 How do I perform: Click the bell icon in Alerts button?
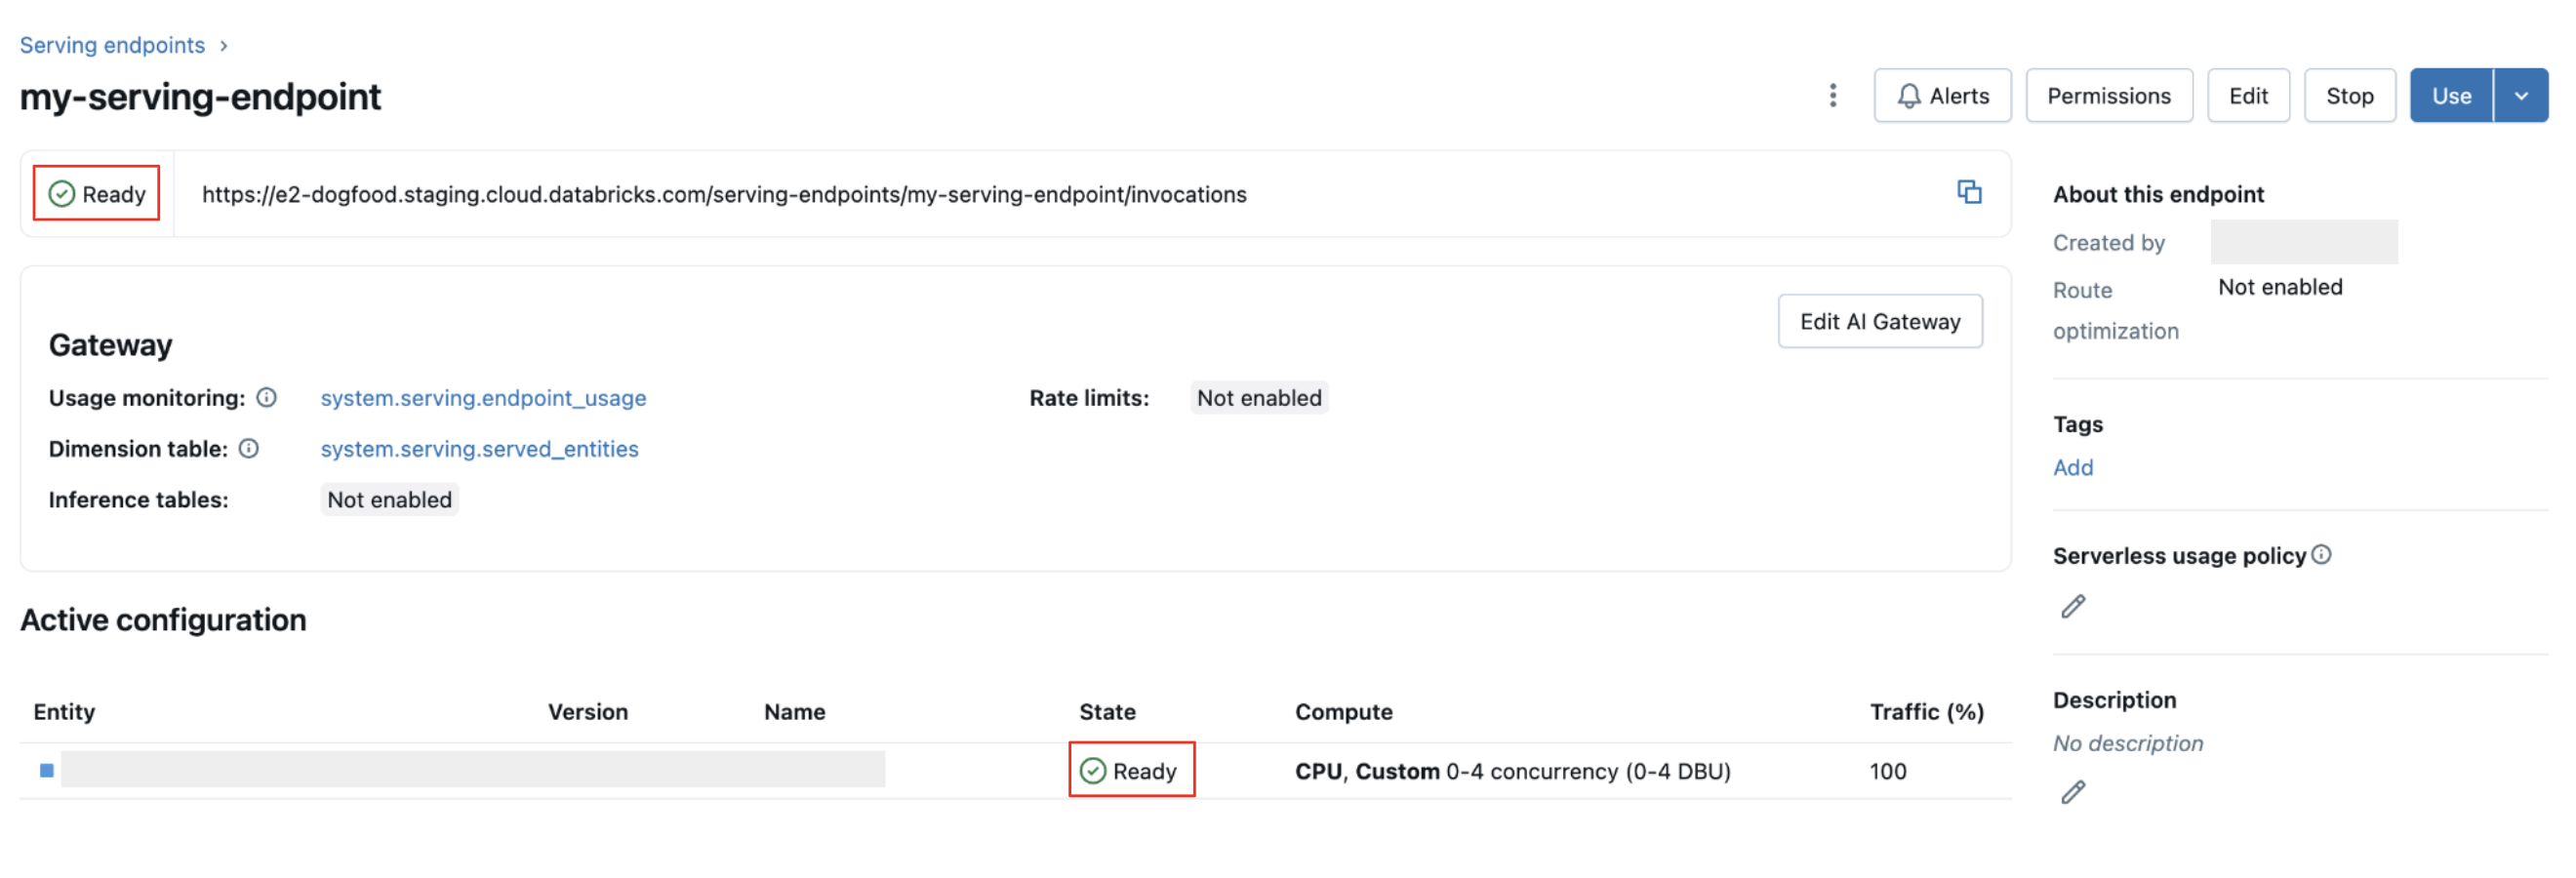1909,95
